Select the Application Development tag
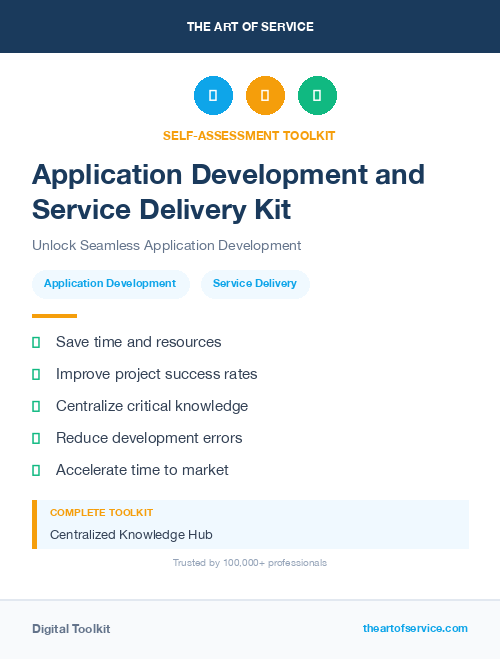500x659 pixels. [111, 284]
